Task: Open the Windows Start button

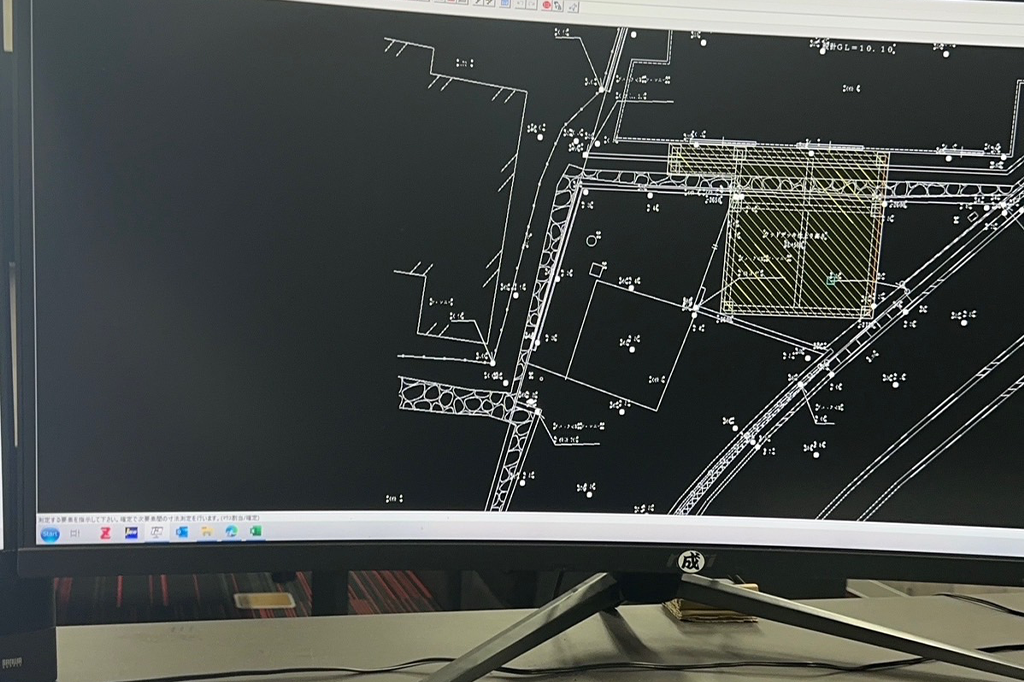Action: [x=50, y=534]
